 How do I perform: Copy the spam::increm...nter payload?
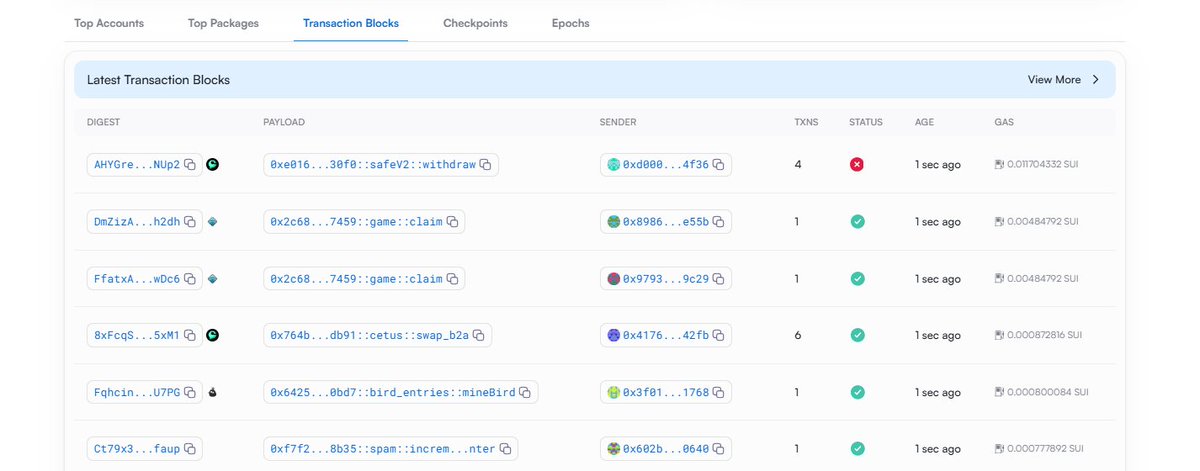(x=505, y=449)
